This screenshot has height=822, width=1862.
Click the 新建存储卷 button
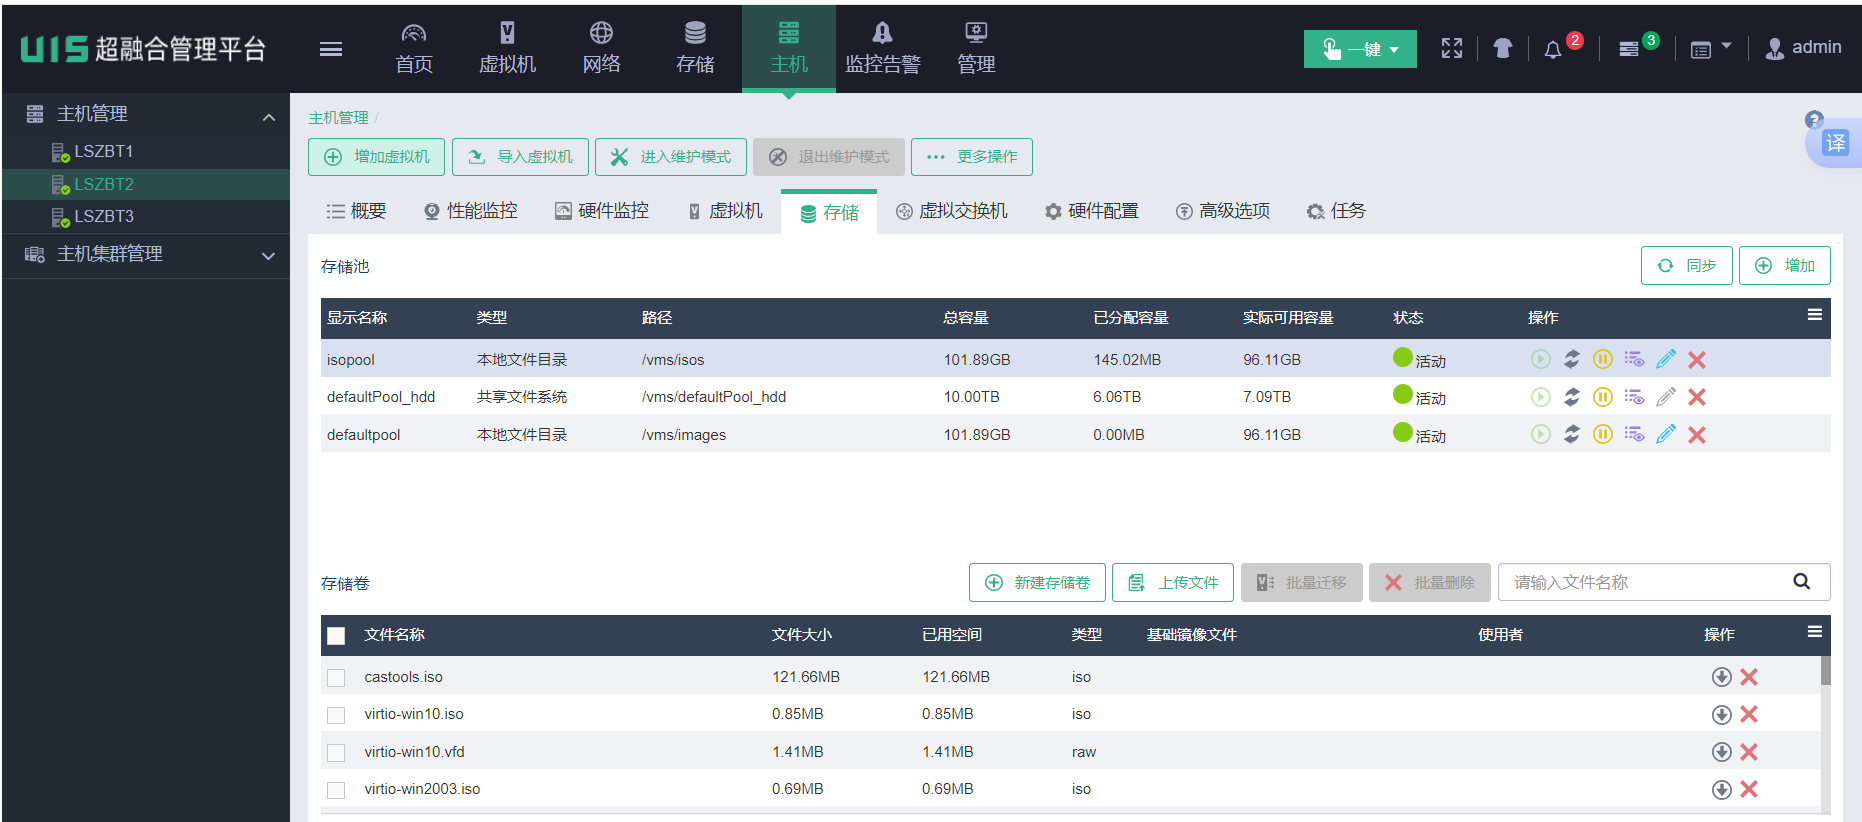click(1037, 583)
